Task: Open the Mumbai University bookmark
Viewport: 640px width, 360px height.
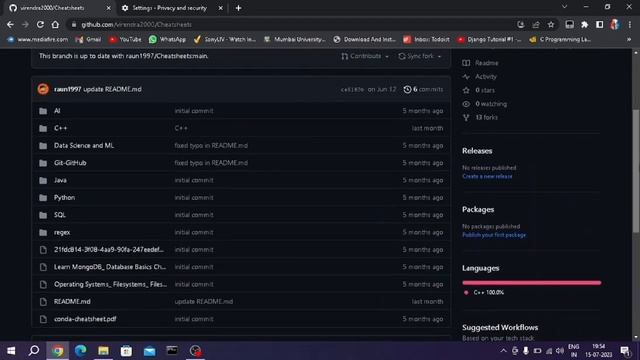Action: click(295, 39)
